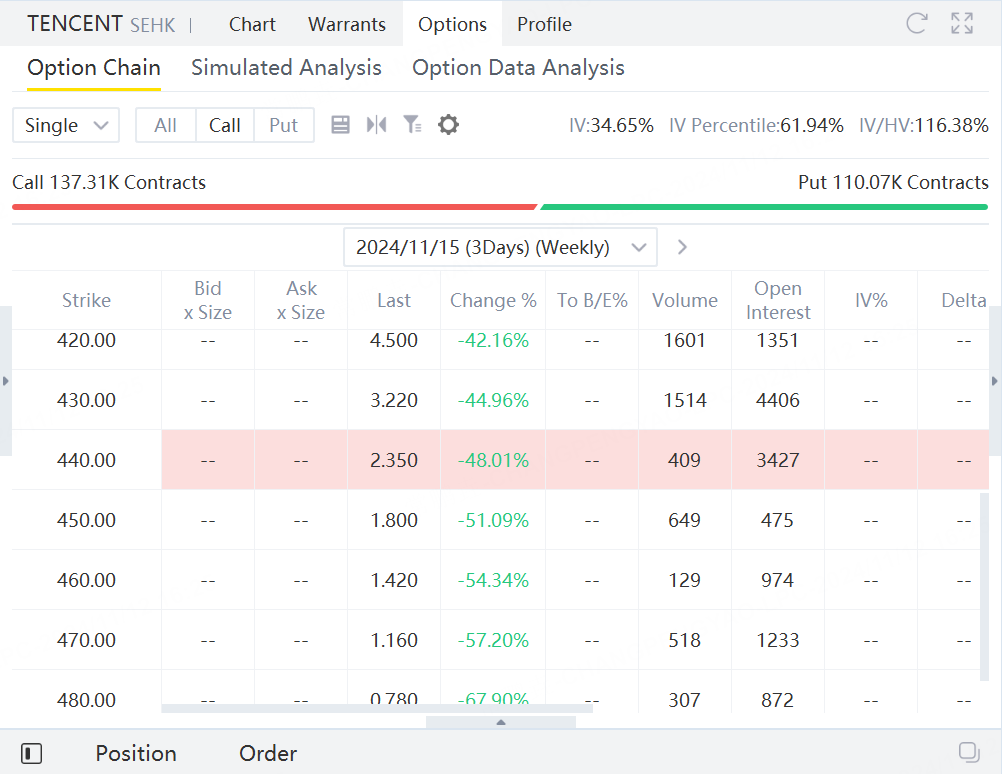Switch to the Warrants tab

pos(347,24)
